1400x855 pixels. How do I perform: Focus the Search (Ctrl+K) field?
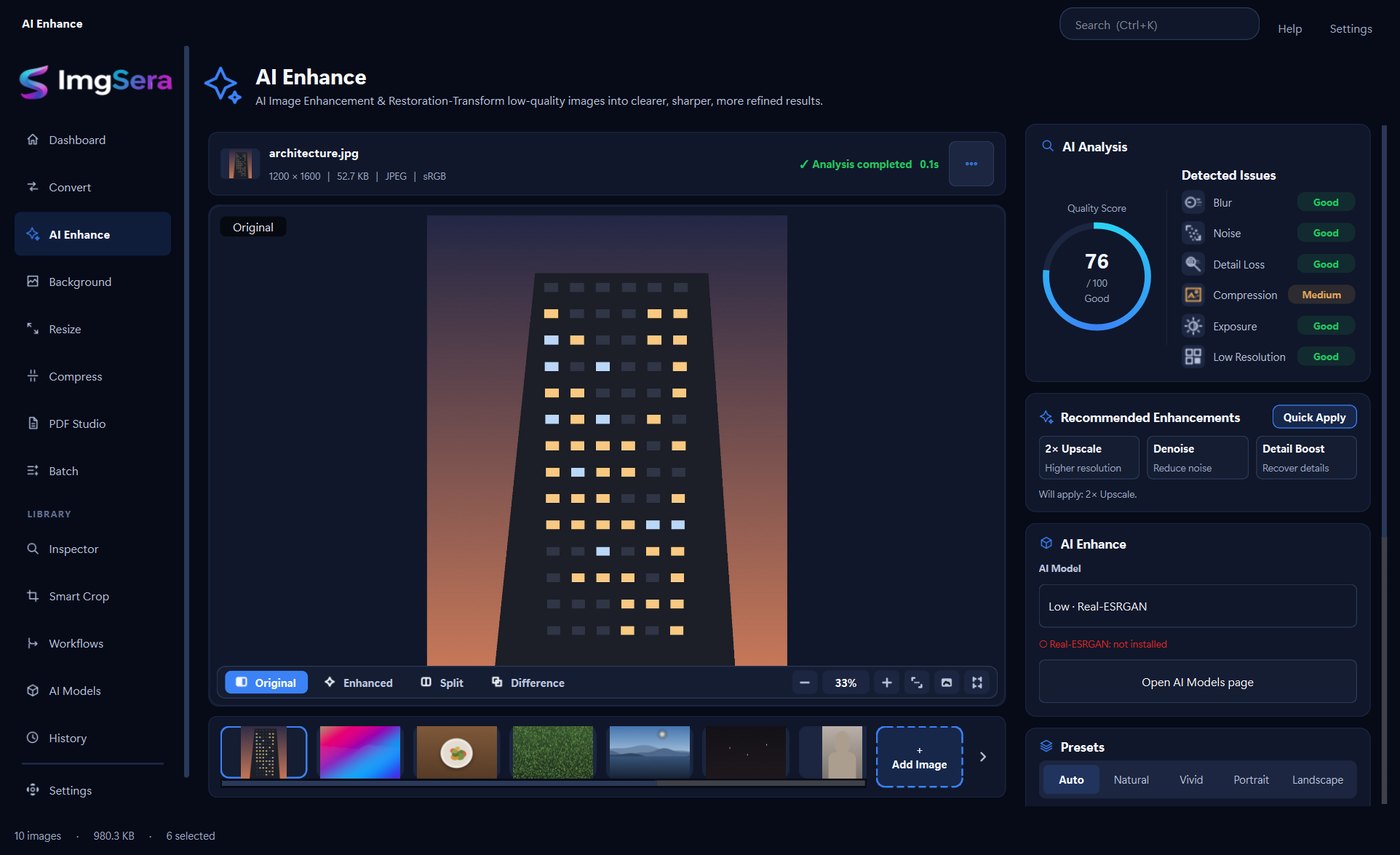(x=1159, y=24)
